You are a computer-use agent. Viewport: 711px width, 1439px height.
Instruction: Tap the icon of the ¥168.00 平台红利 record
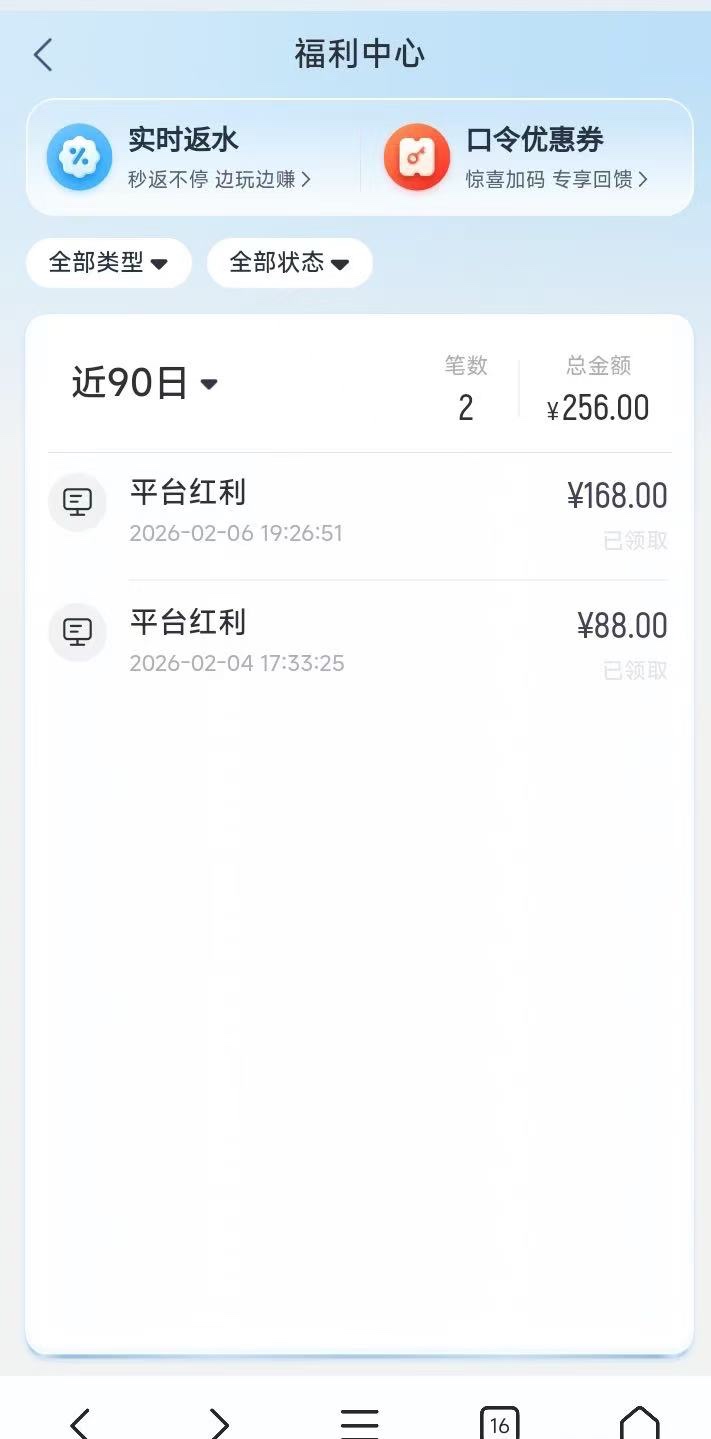(77, 502)
